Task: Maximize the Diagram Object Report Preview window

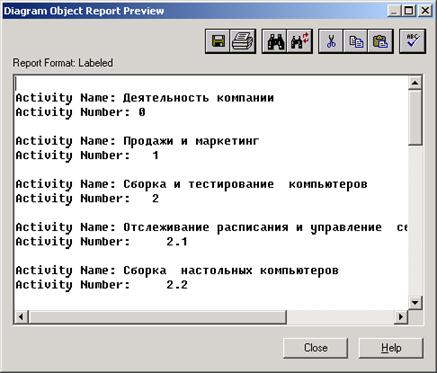Action: click(x=408, y=11)
